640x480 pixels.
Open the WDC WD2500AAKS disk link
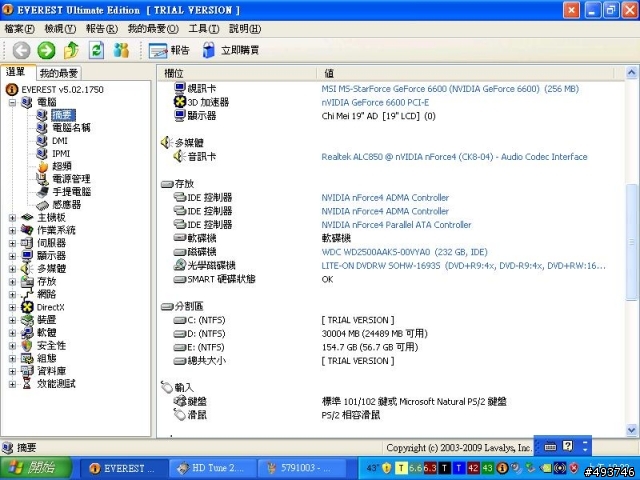point(404,252)
